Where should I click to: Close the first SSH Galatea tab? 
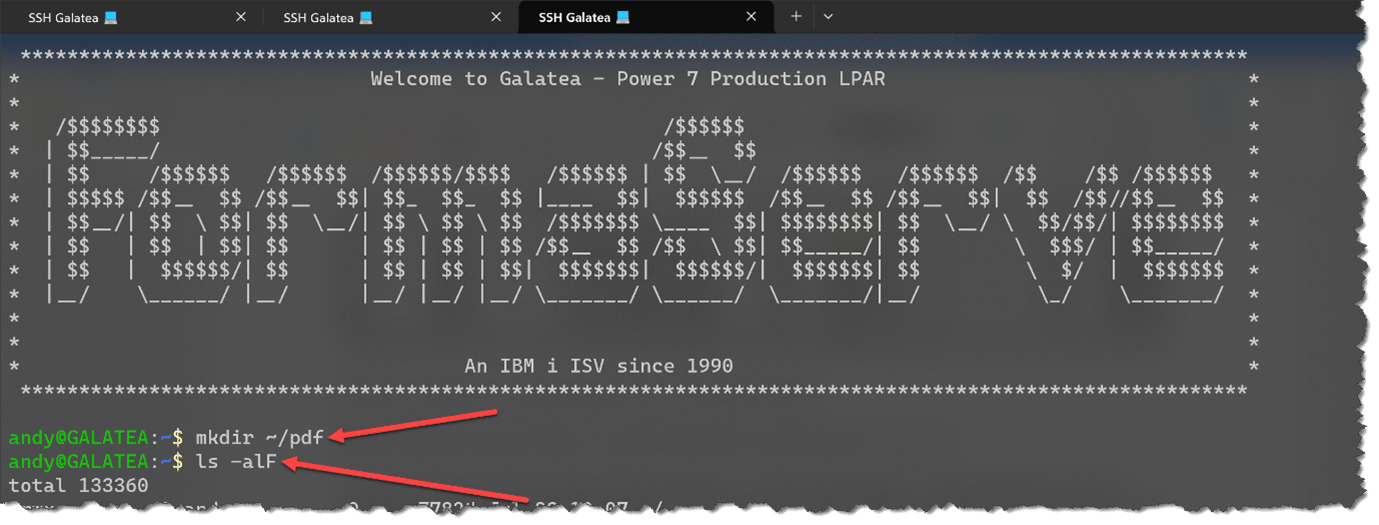coord(240,17)
